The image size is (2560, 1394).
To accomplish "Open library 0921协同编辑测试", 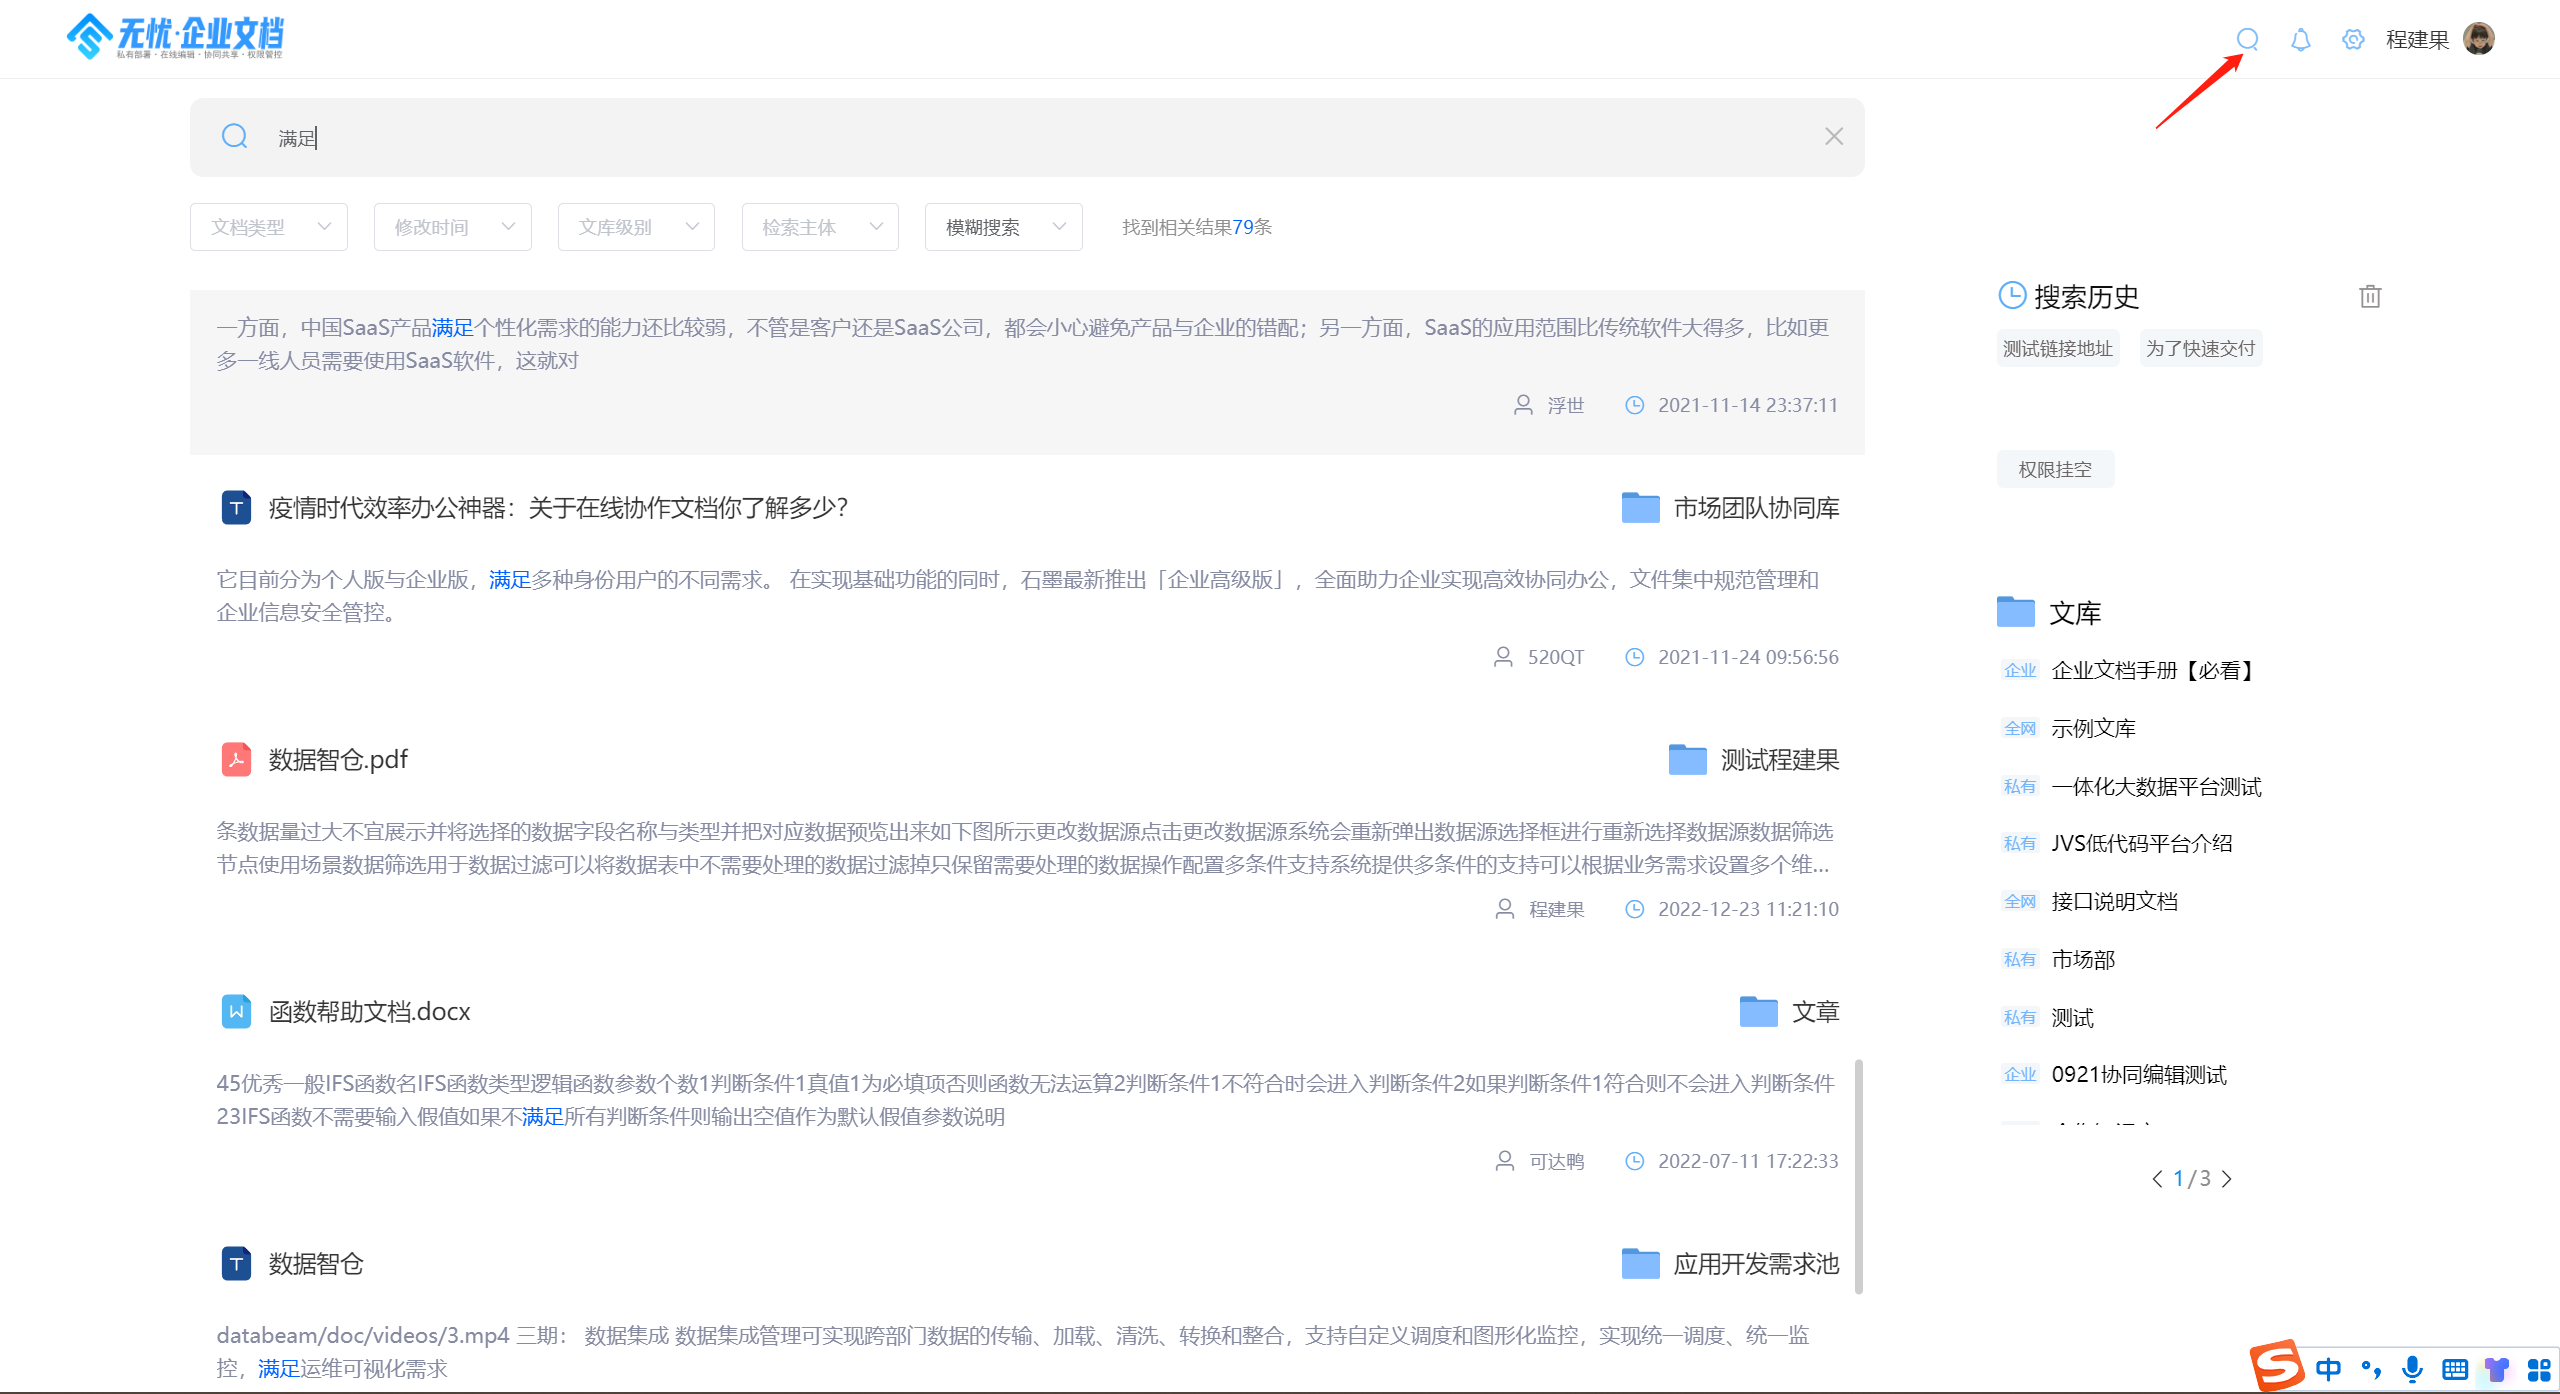I will tap(2139, 1074).
